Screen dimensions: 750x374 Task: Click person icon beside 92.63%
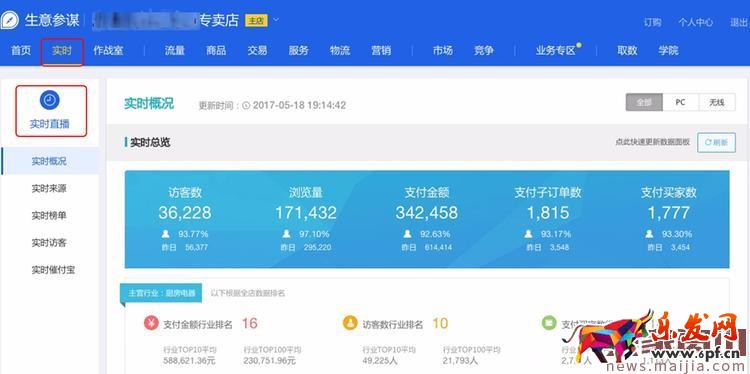click(x=408, y=234)
